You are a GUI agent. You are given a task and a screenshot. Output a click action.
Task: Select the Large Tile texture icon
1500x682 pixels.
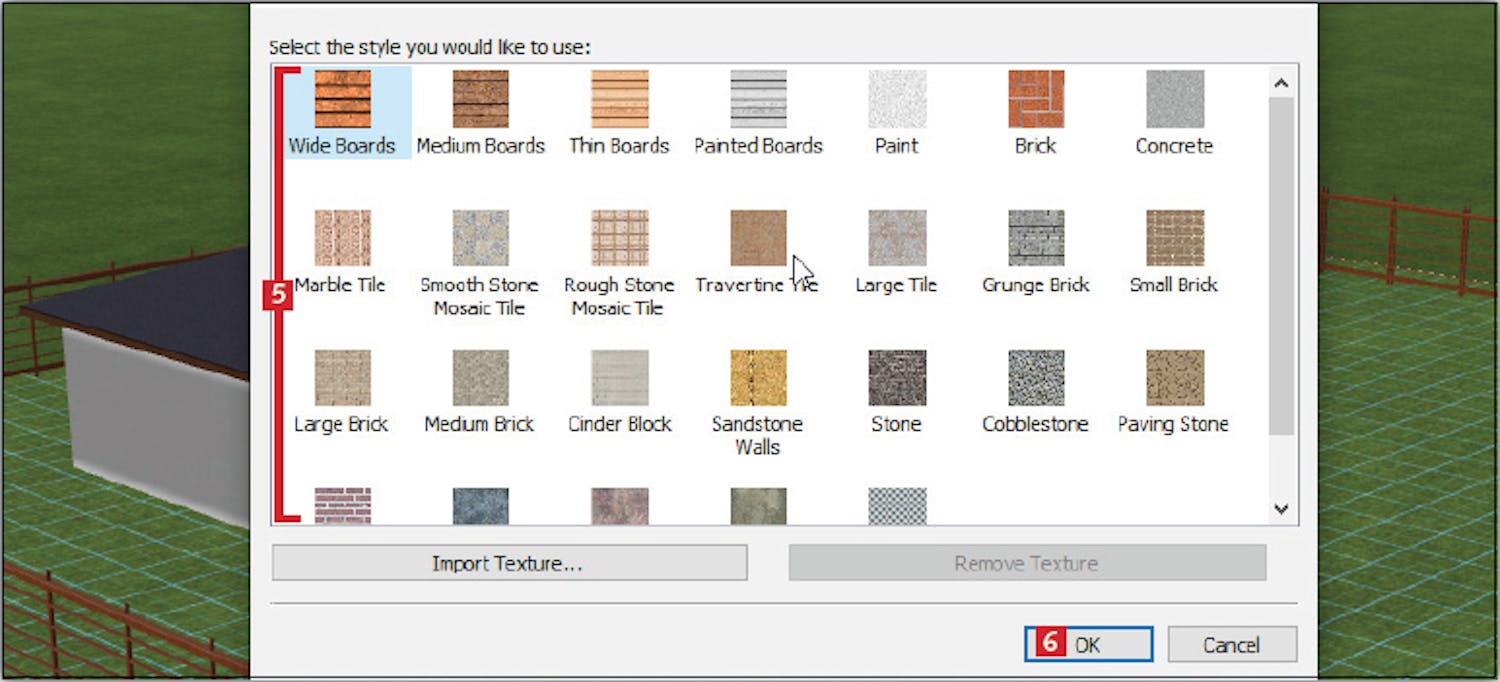[897, 238]
